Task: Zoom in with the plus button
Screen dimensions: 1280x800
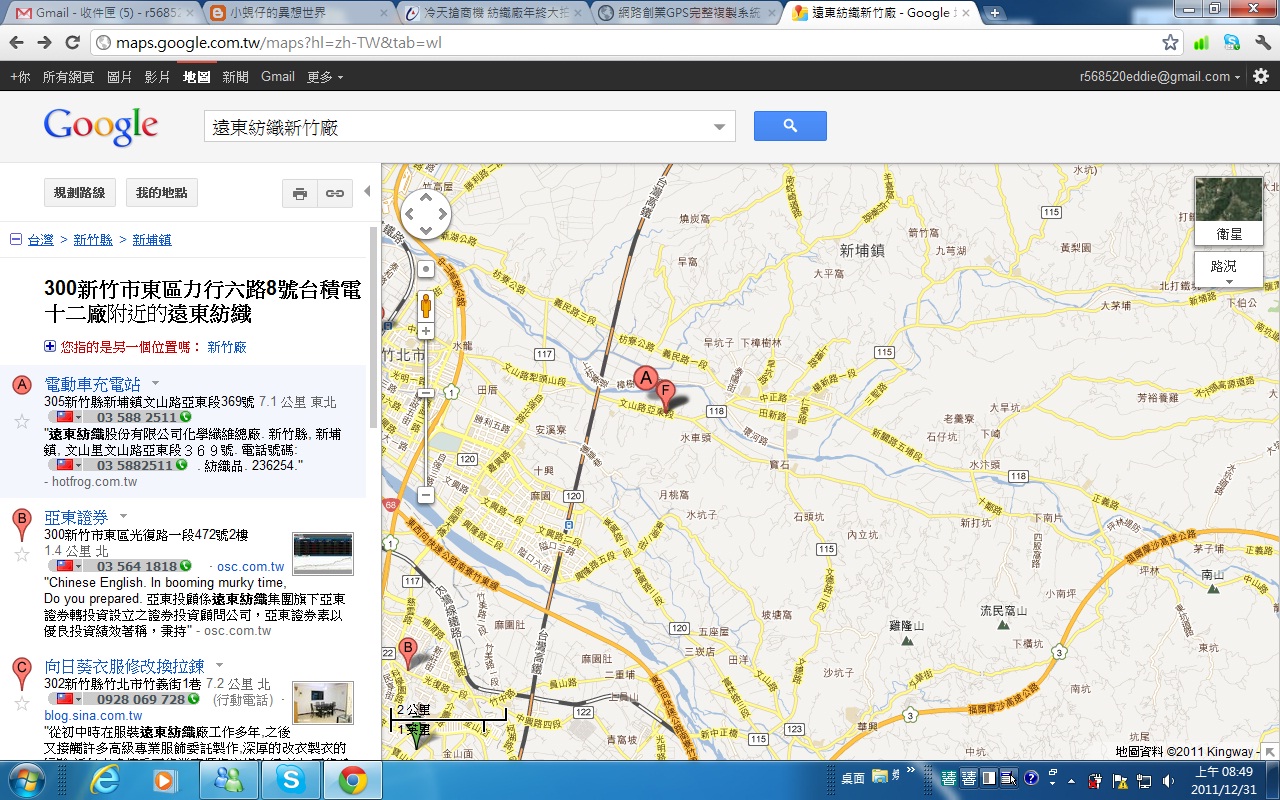Action: 426,331
